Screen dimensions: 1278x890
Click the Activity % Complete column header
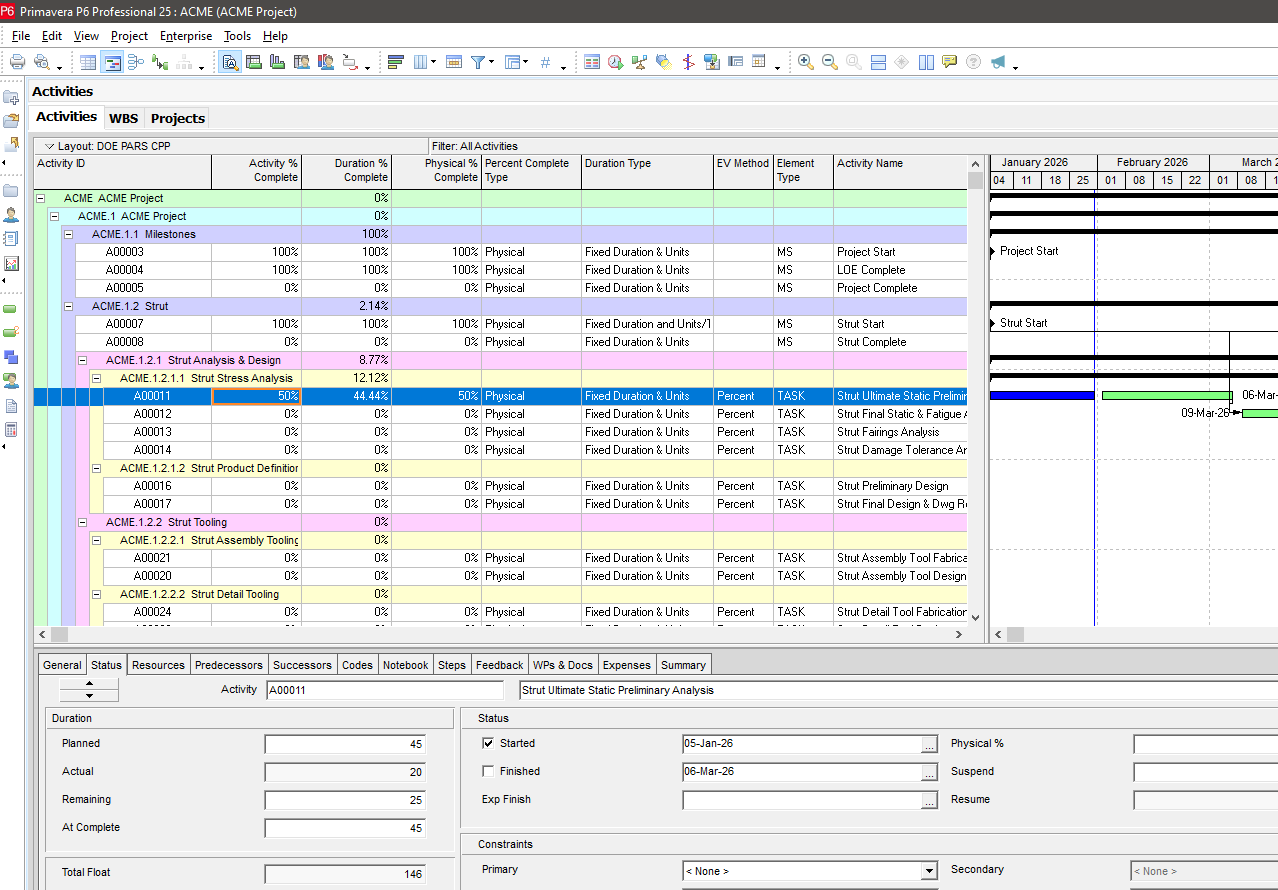coord(256,171)
